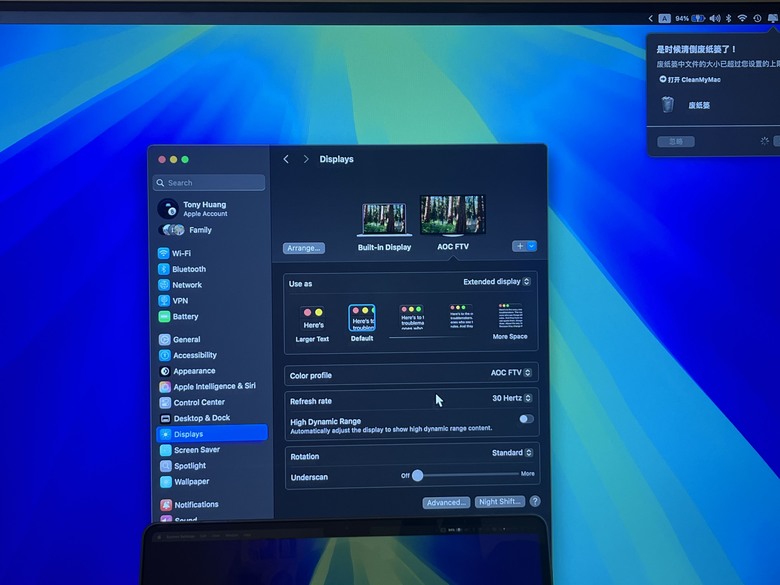
Task: Open Wallpaper settings in the sidebar
Action: click(x=185, y=482)
